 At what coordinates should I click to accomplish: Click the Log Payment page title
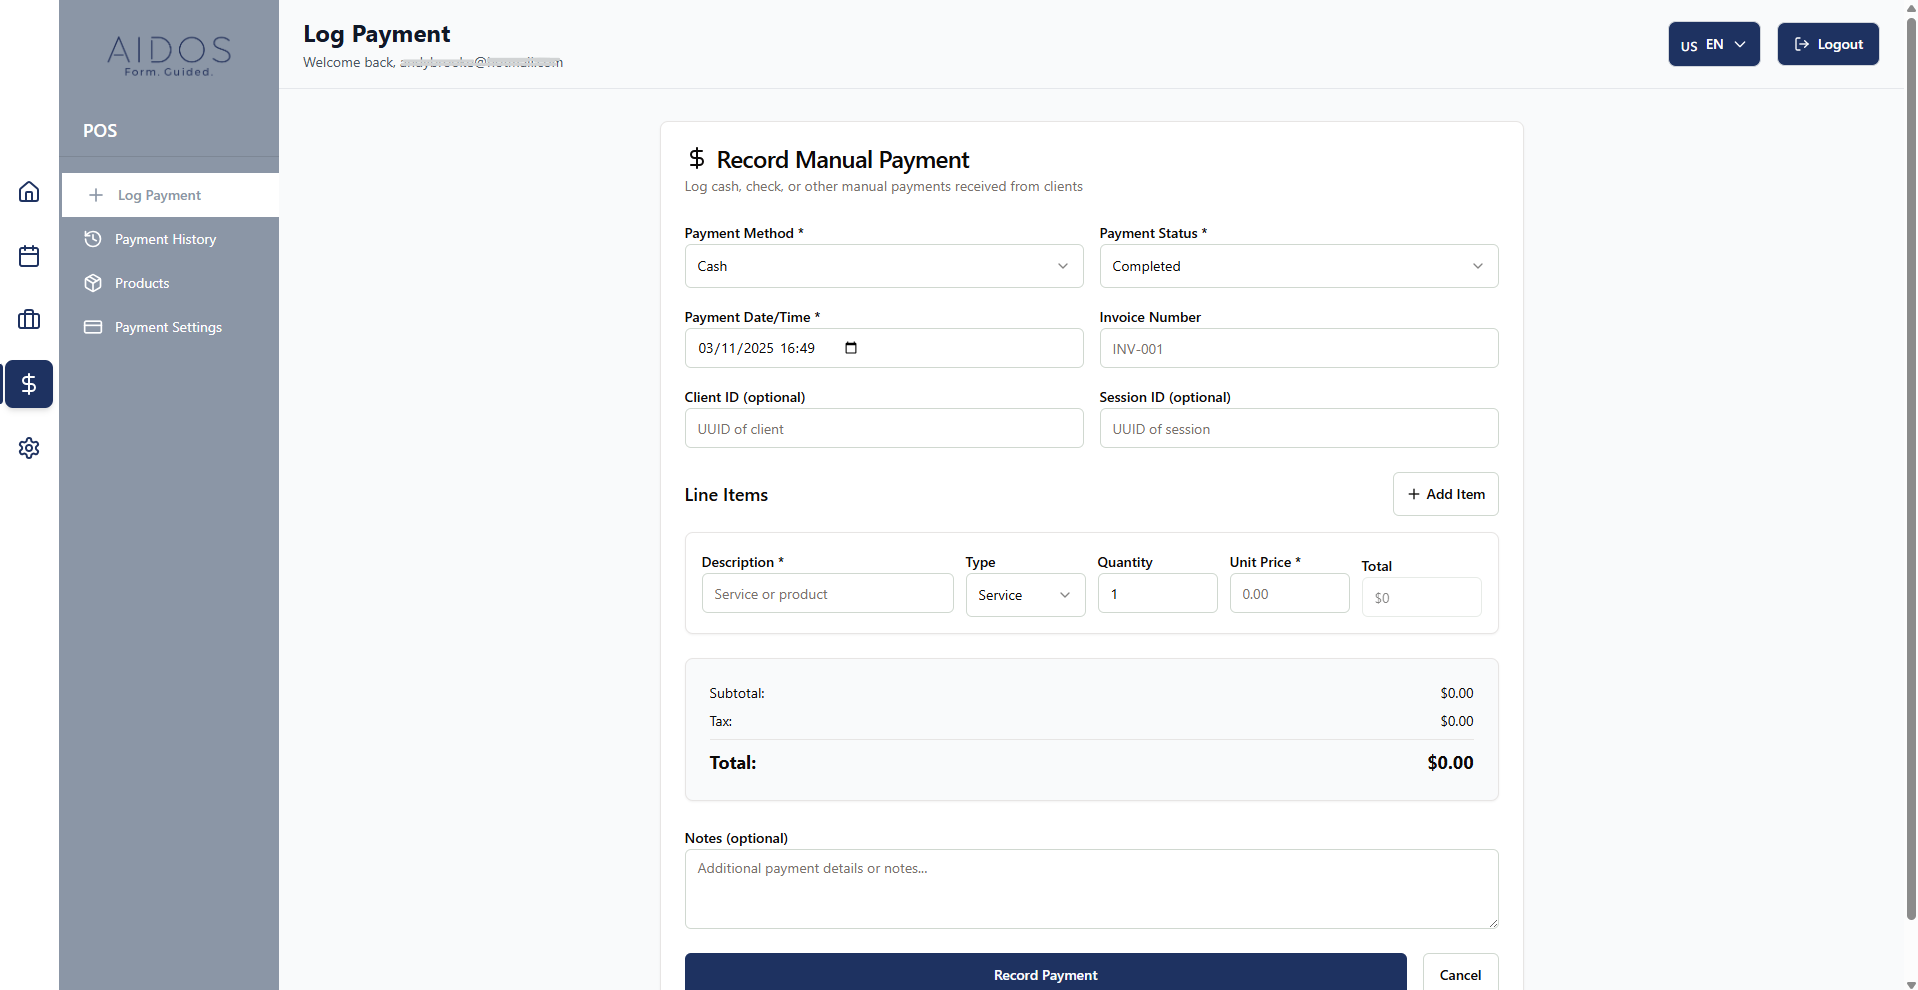click(377, 34)
